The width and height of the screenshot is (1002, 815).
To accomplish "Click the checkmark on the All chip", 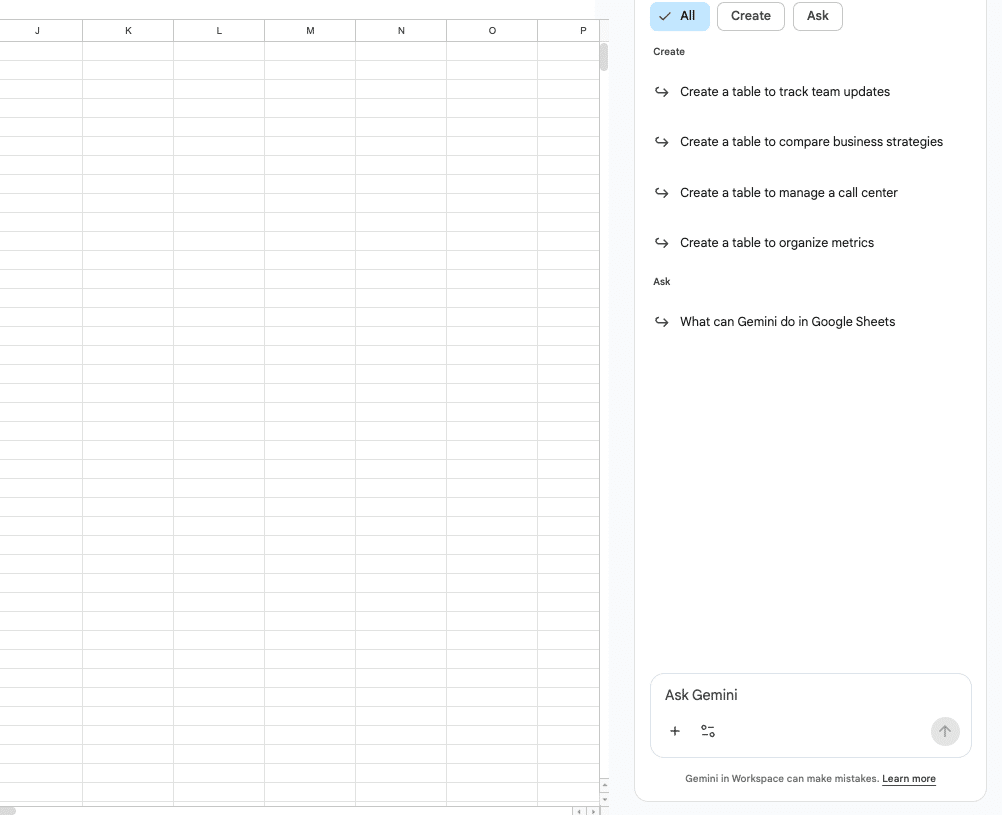I will point(665,17).
